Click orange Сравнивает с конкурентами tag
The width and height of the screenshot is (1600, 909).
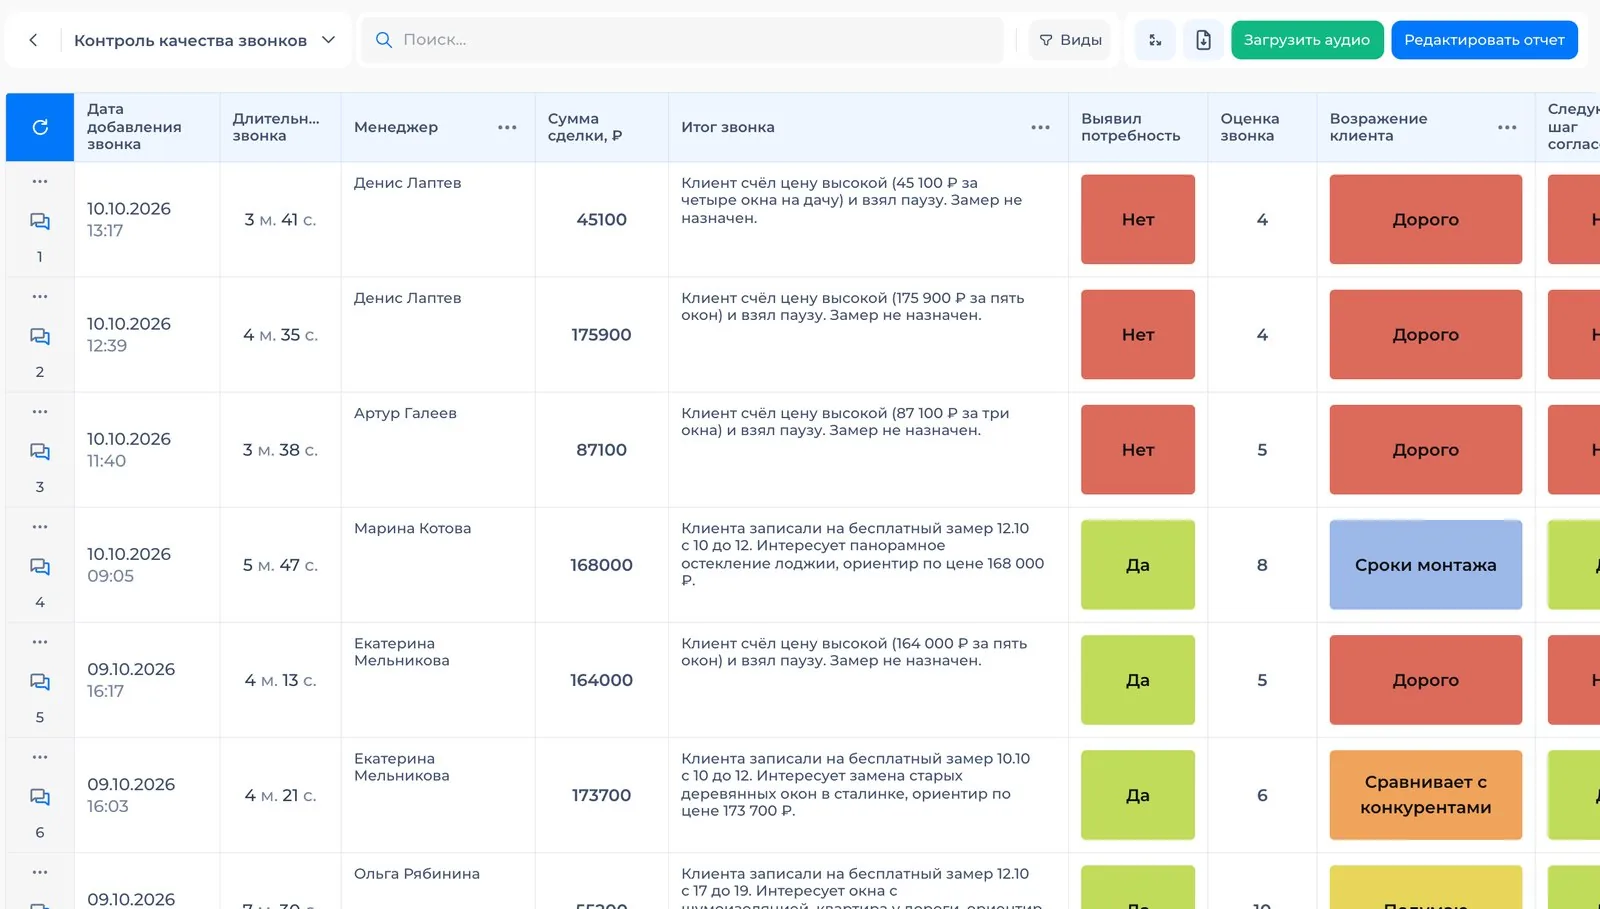pyautogui.click(x=1426, y=795)
